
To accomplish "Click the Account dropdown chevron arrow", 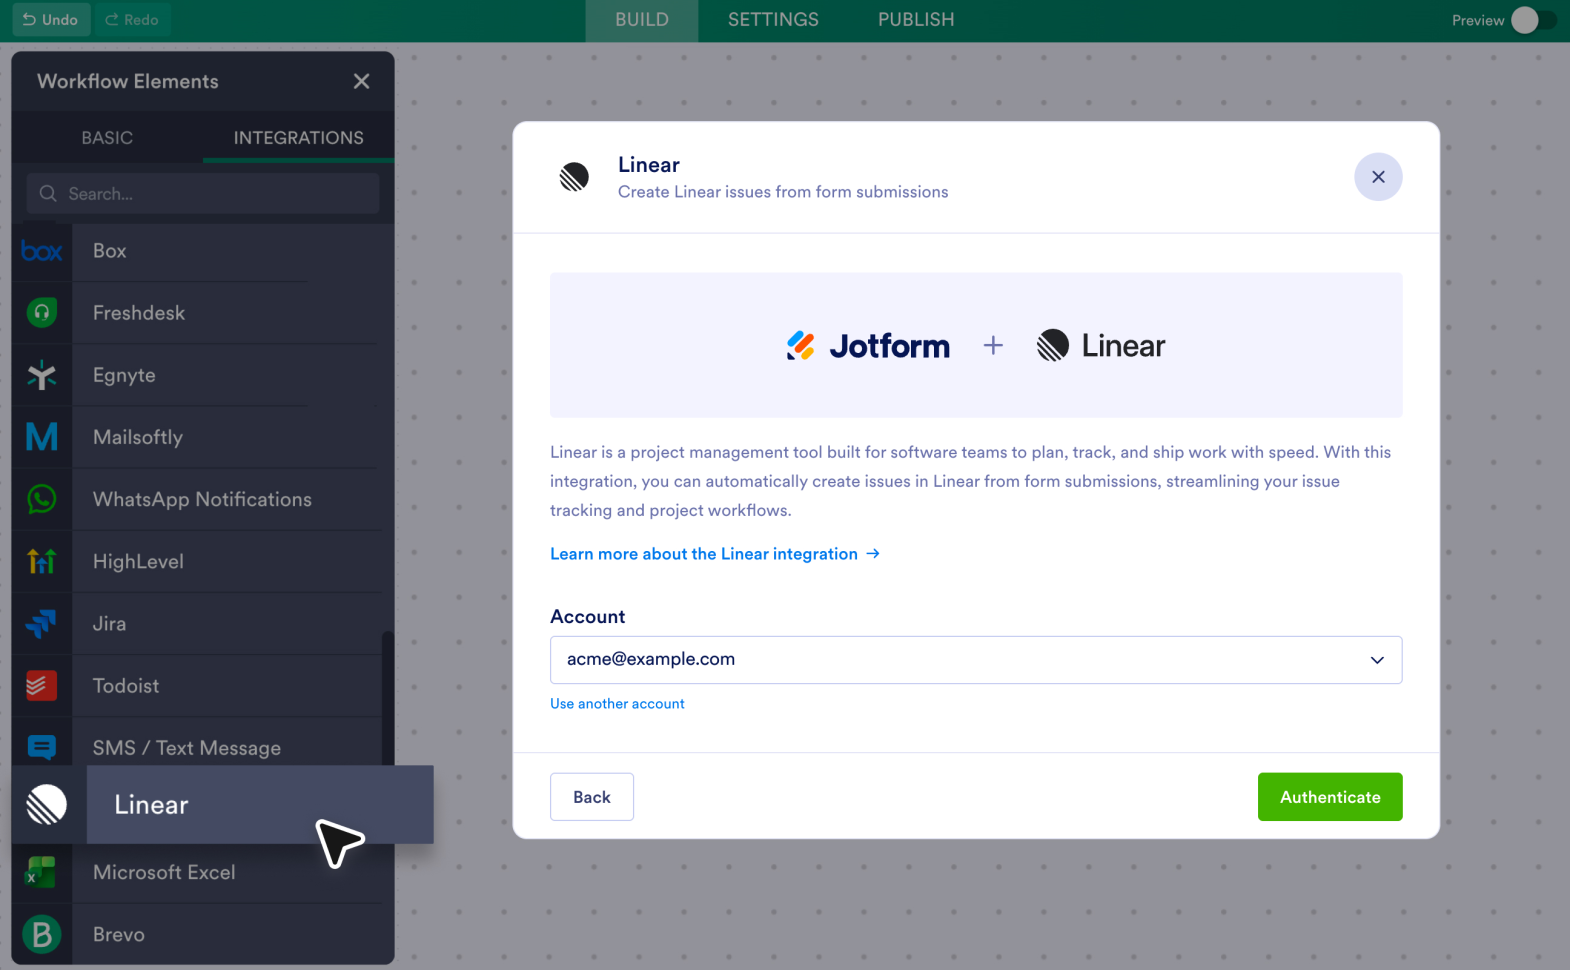I will 1377,660.
